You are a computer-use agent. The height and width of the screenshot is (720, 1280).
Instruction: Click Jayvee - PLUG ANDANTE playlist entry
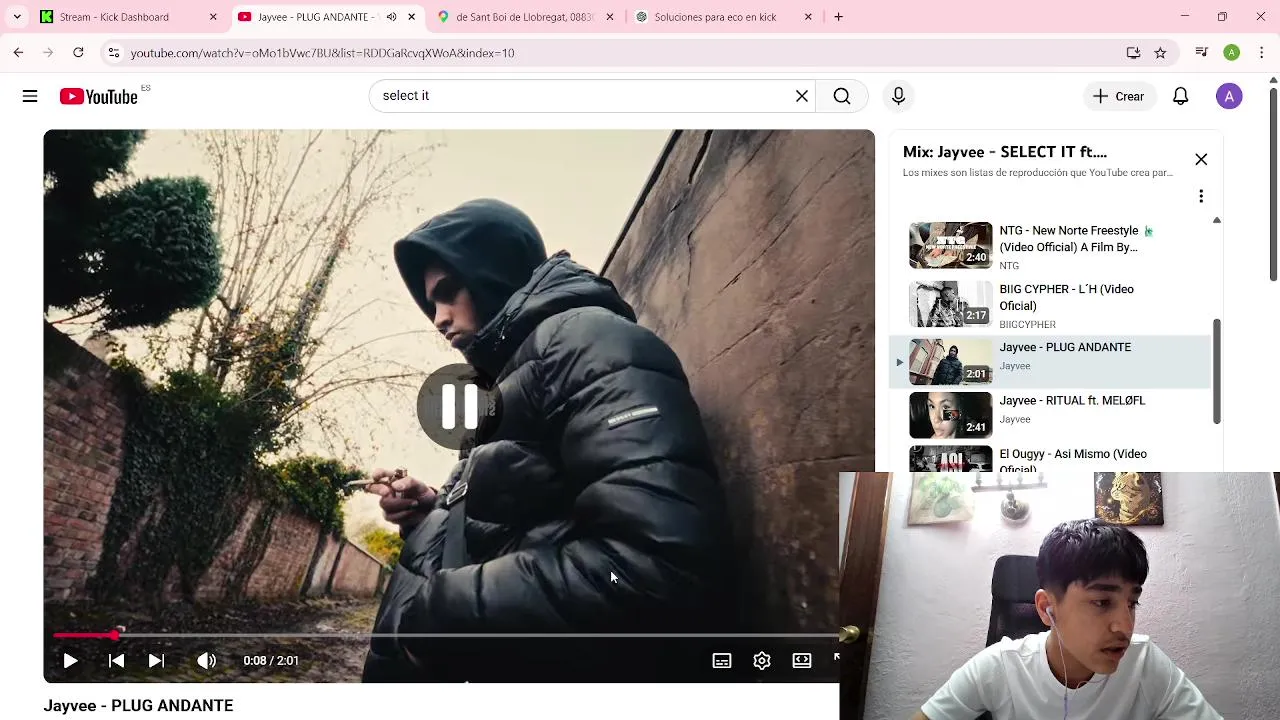click(x=1050, y=361)
